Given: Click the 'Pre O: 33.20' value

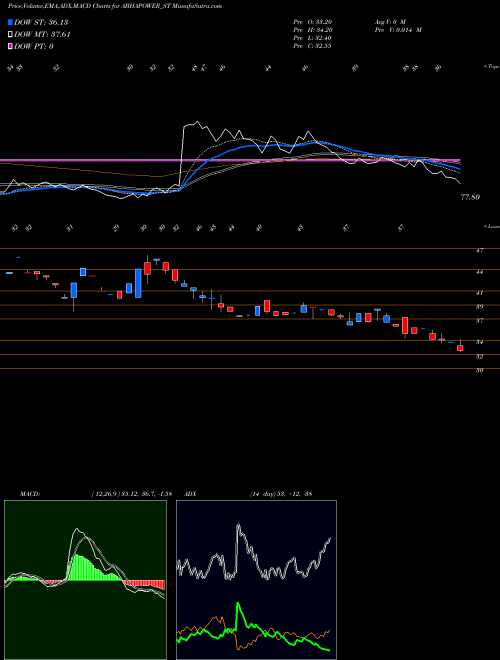Looking at the screenshot, I should (x=312, y=22).
